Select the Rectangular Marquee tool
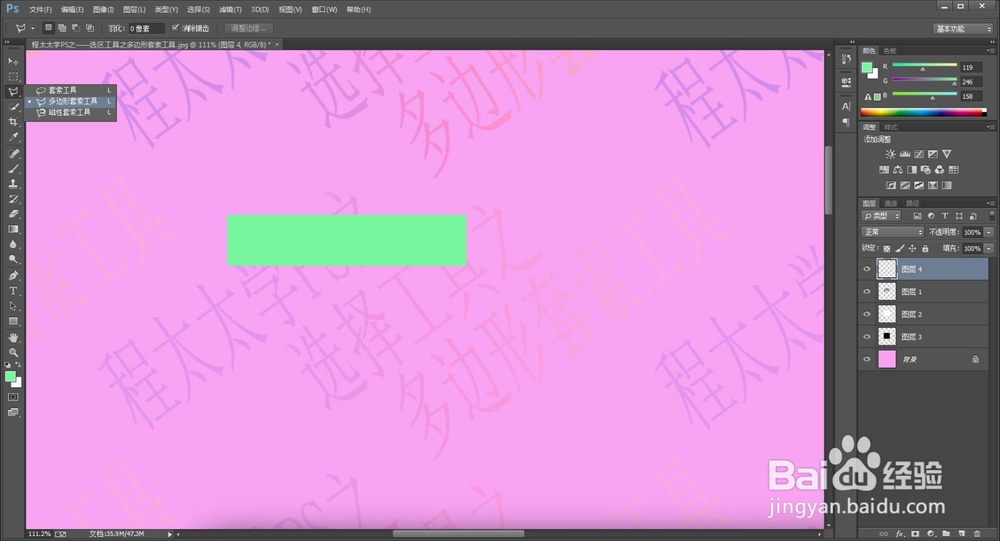The height and width of the screenshot is (541, 1000). [x=13, y=77]
